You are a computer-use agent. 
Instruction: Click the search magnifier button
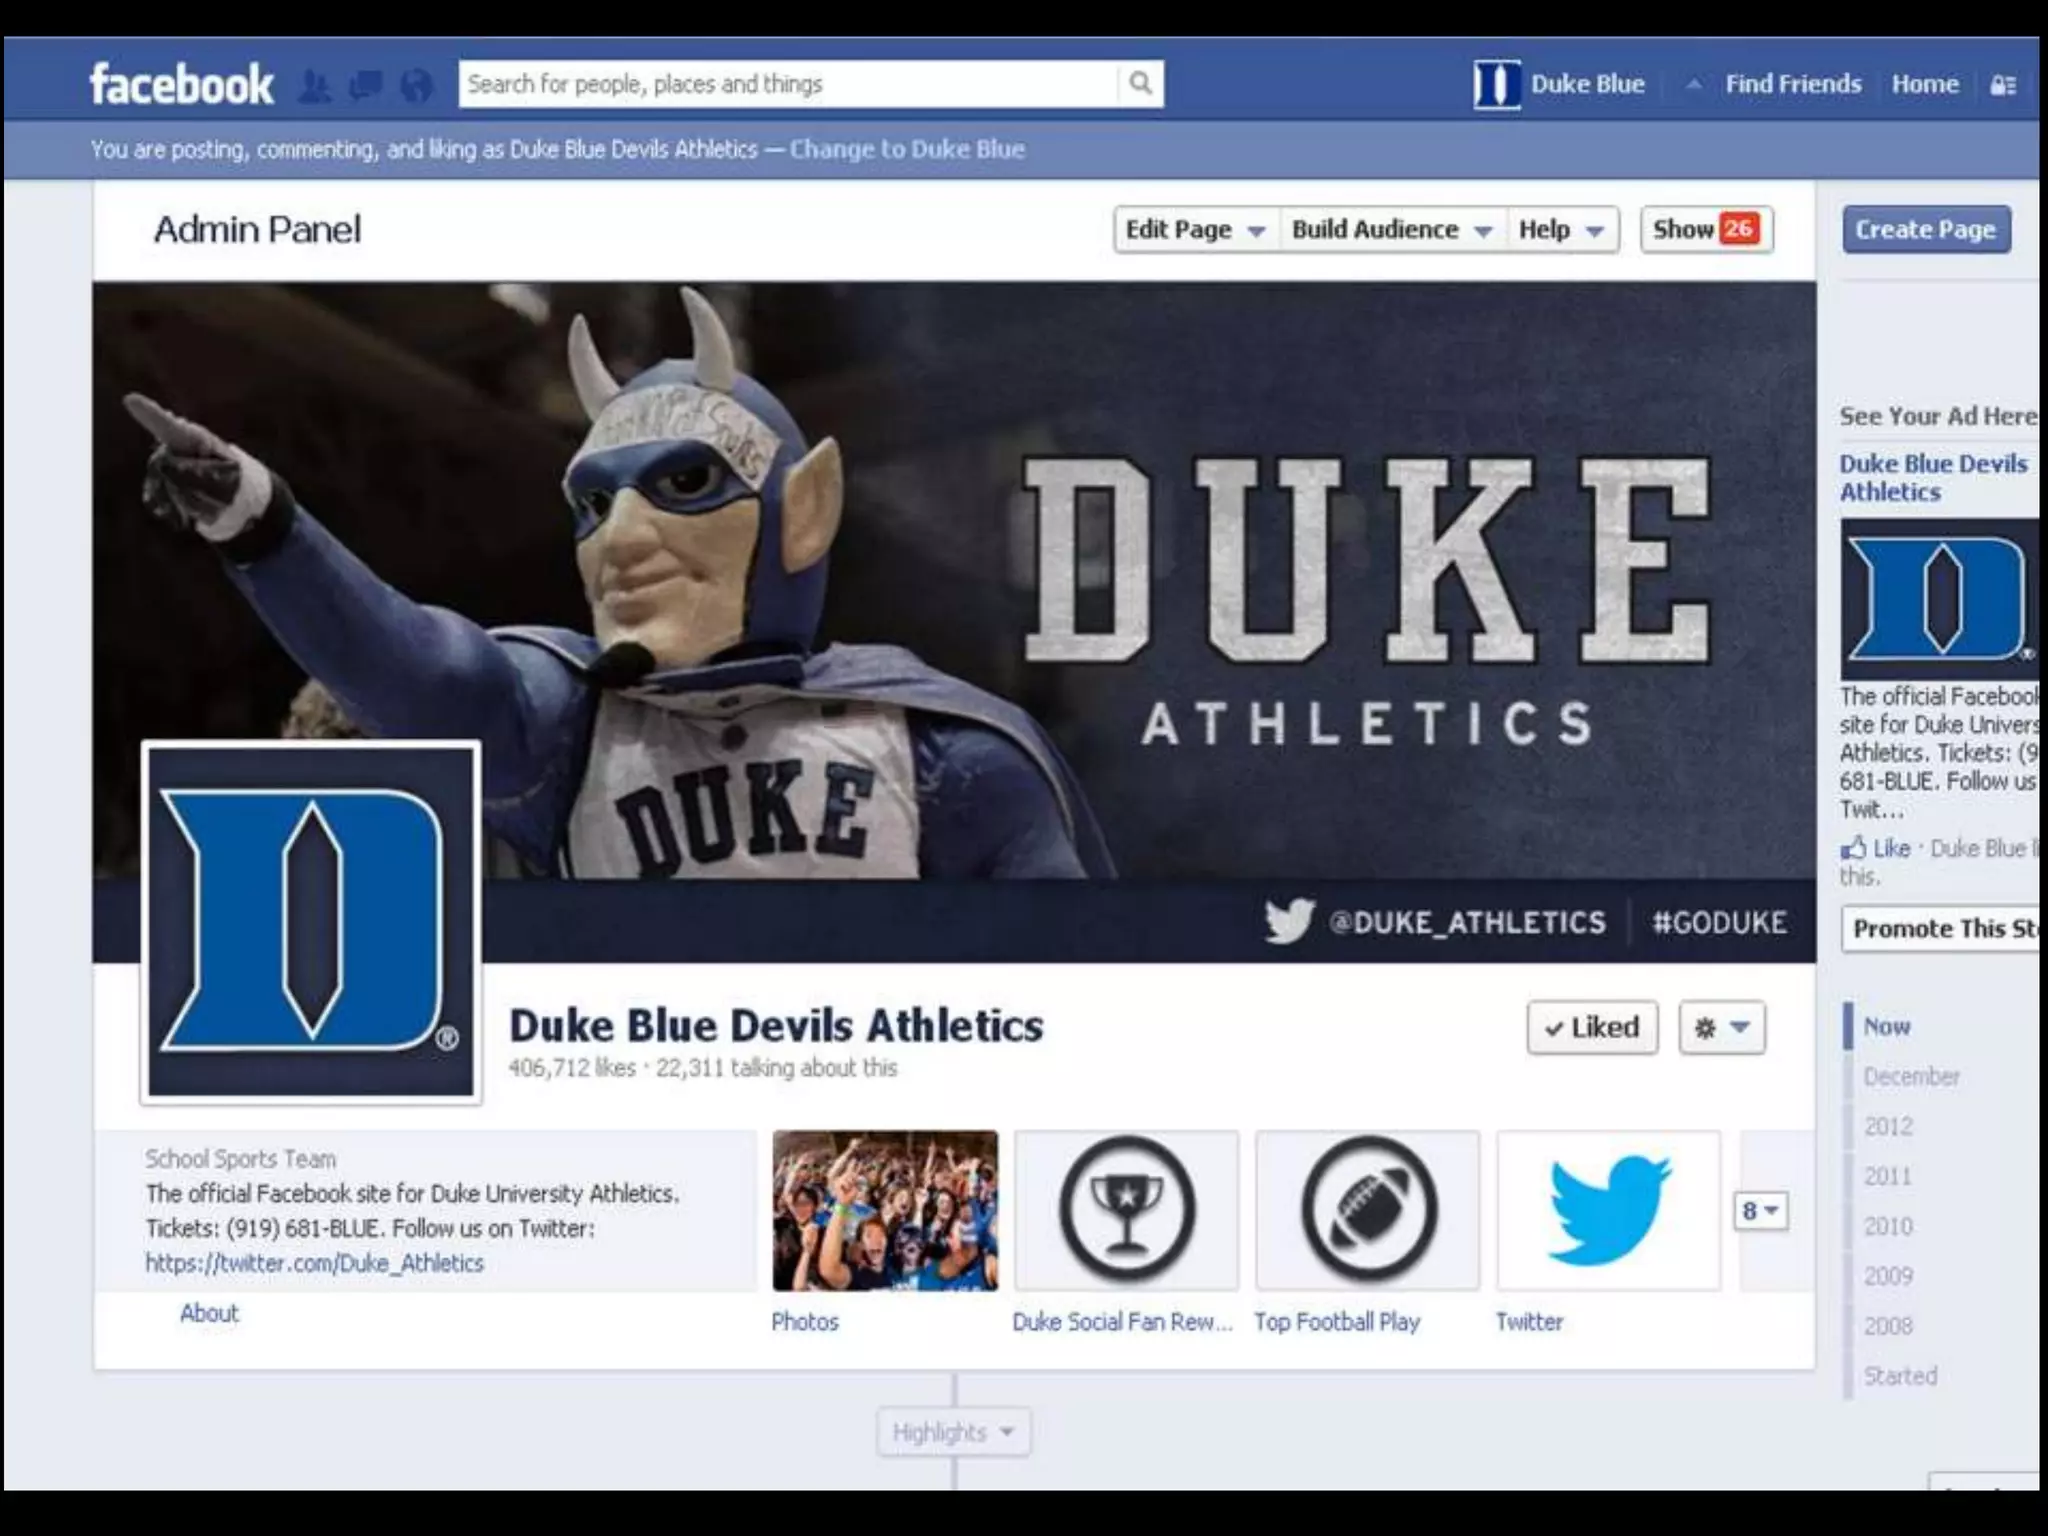tap(1140, 84)
